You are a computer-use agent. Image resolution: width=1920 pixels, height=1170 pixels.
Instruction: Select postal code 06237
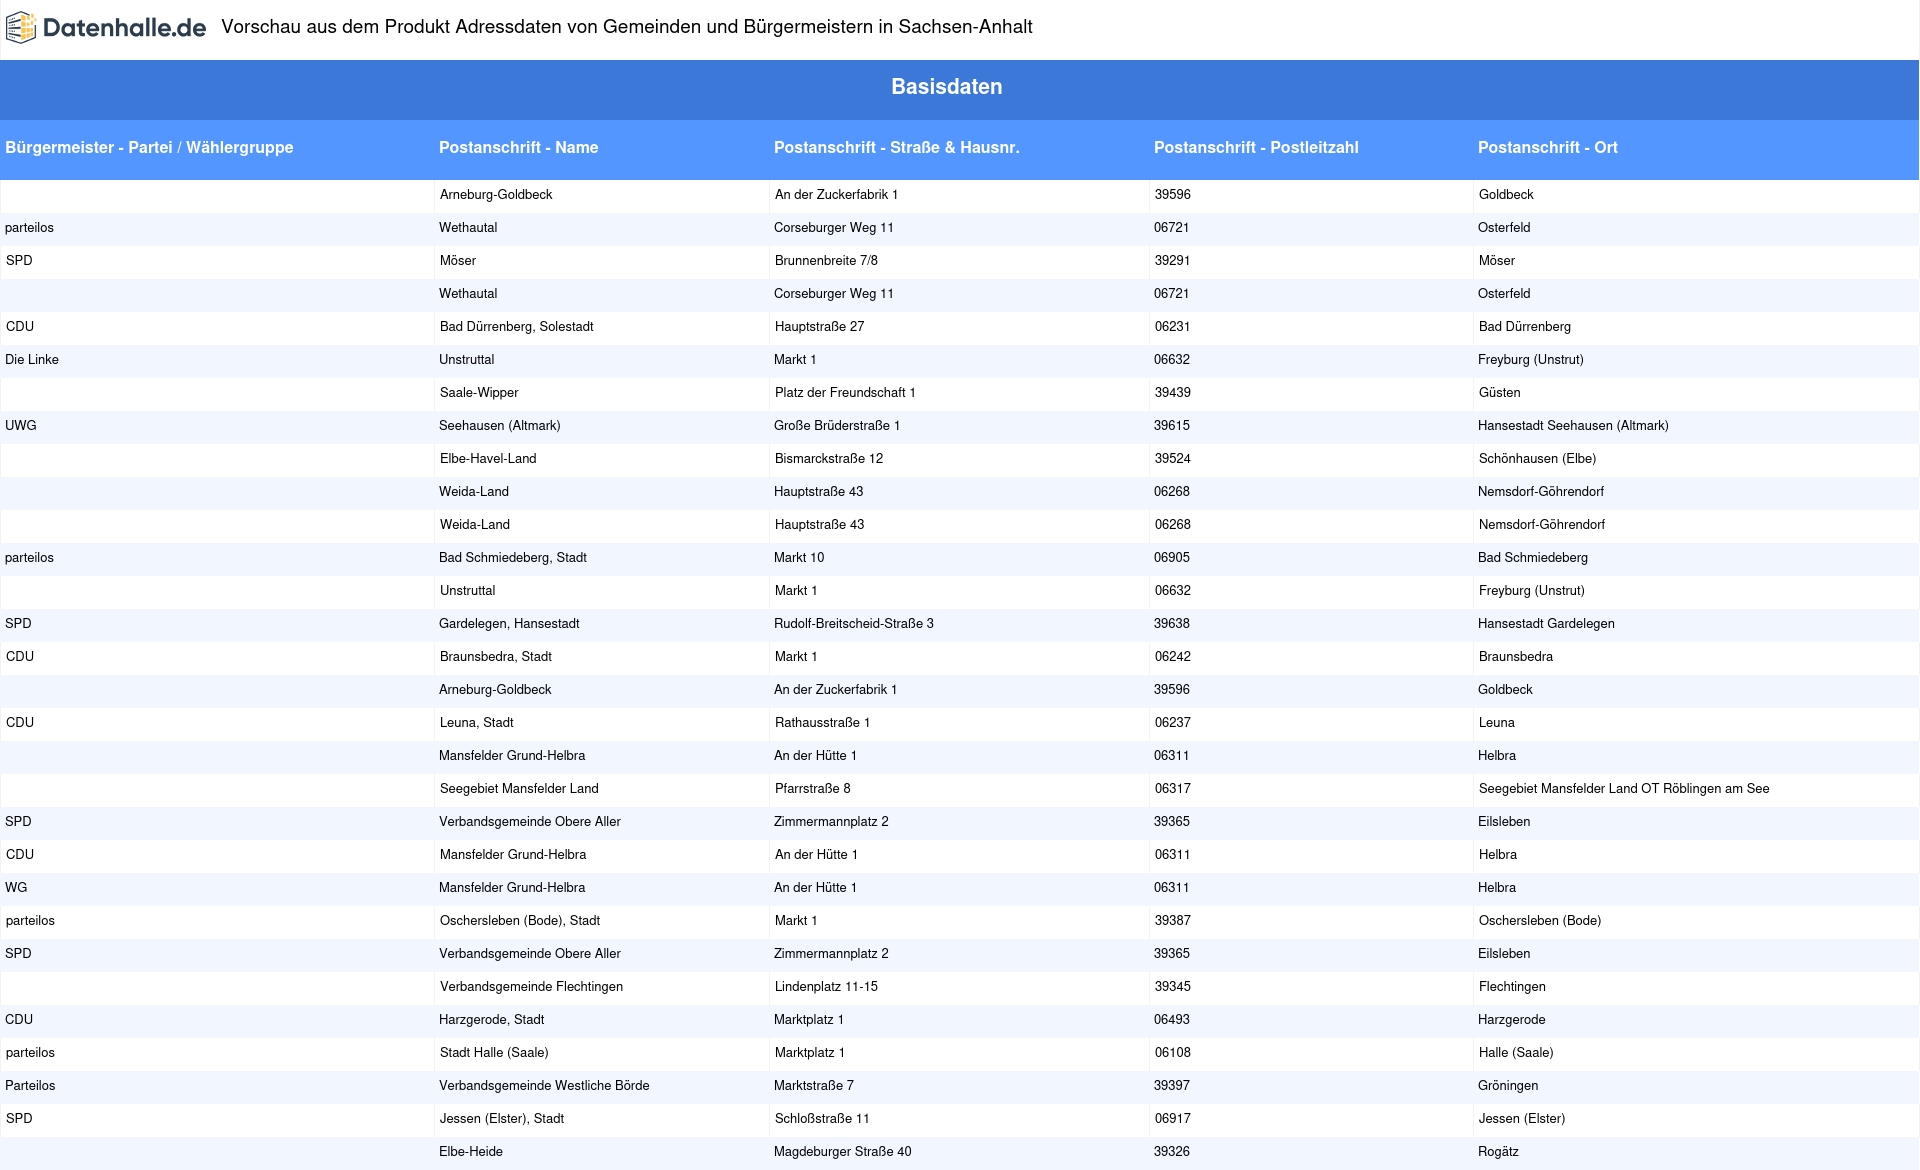tap(1173, 723)
